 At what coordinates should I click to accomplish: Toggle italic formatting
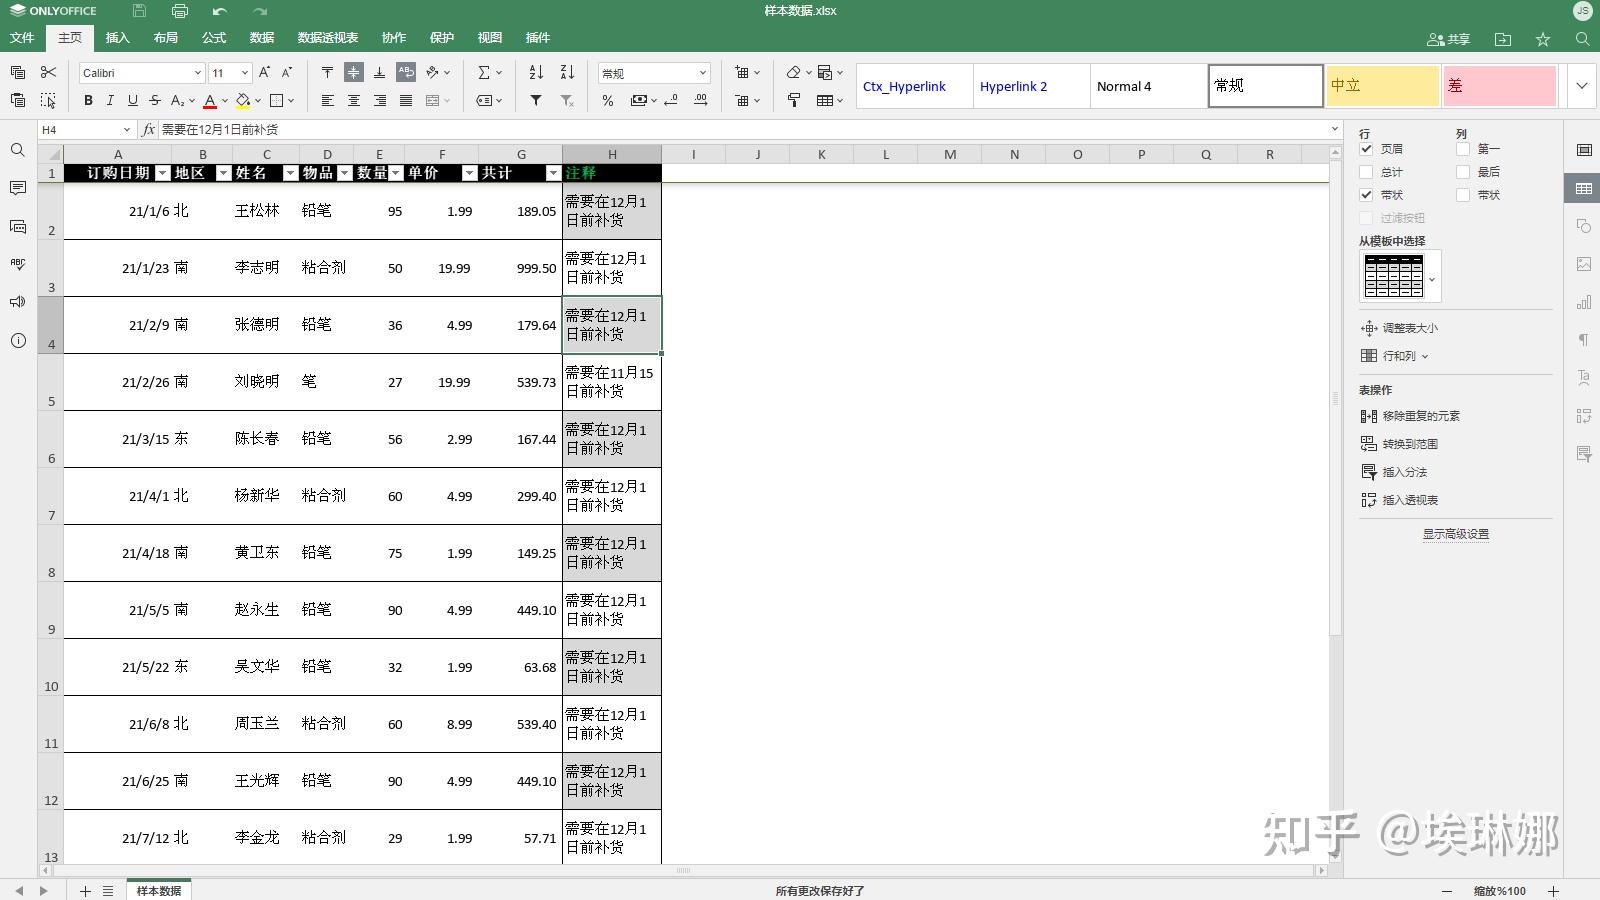(x=110, y=100)
